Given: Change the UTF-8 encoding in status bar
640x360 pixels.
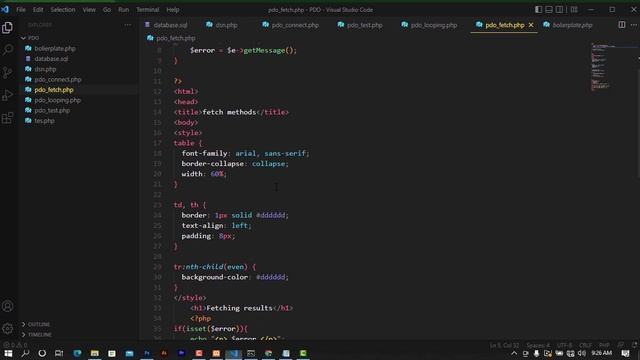Looking at the screenshot, I should (x=564, y=345).
